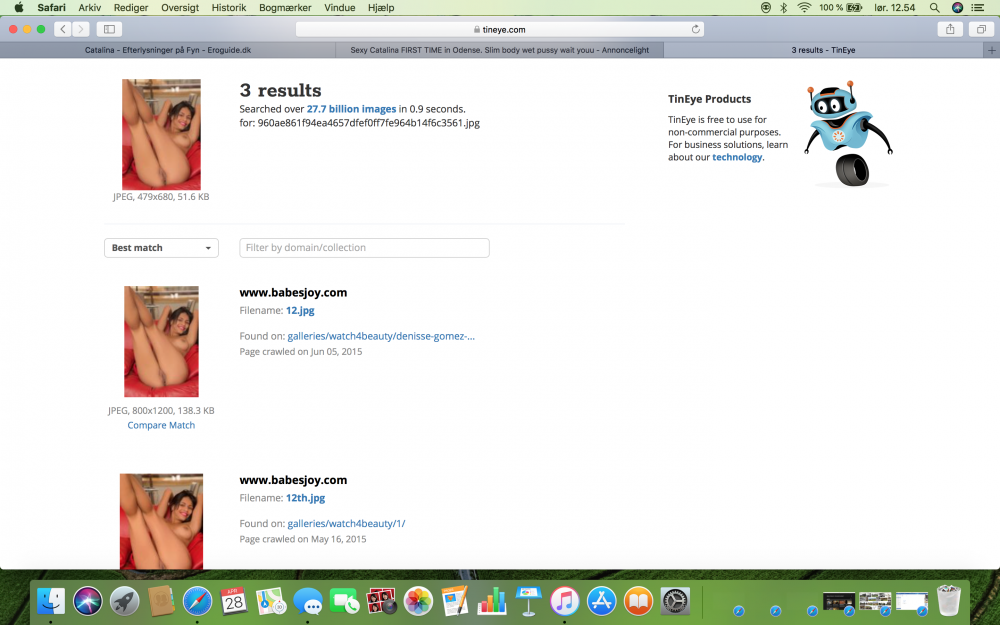Open Maps from the Dock
Screen dimensions: 1000x625
271,601
